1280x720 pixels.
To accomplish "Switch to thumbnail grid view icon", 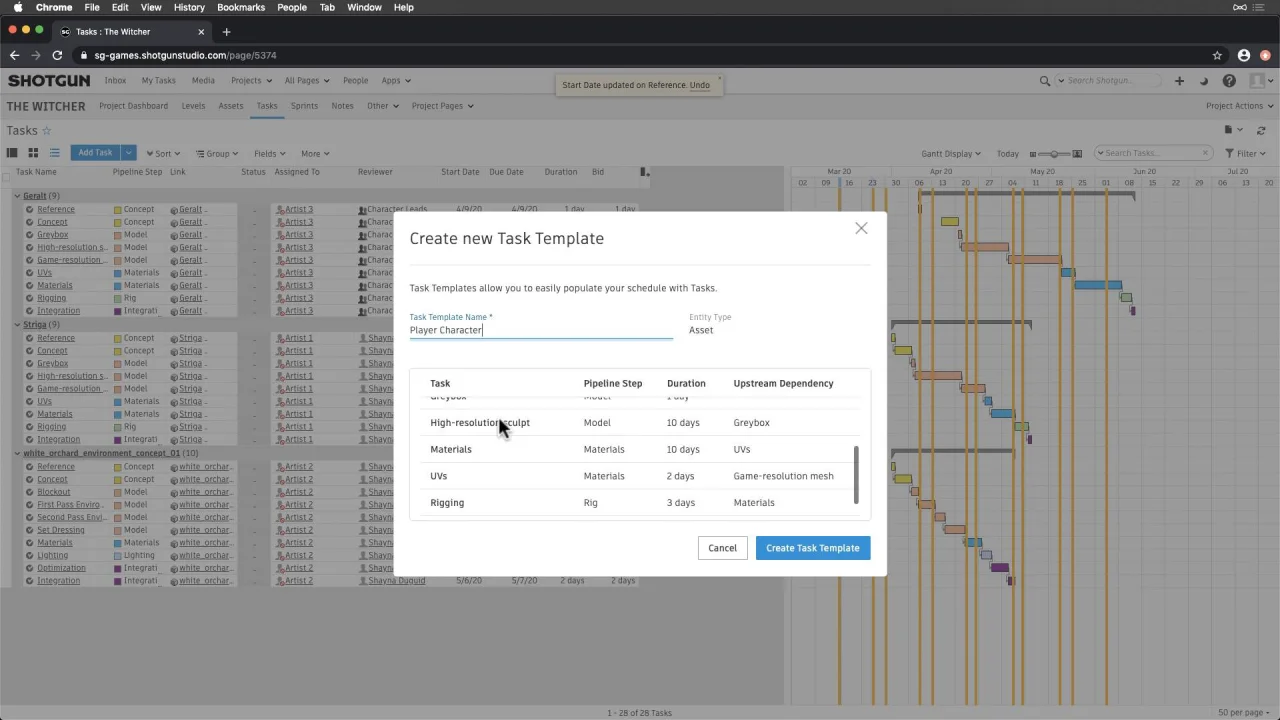I will pos(33,153).
